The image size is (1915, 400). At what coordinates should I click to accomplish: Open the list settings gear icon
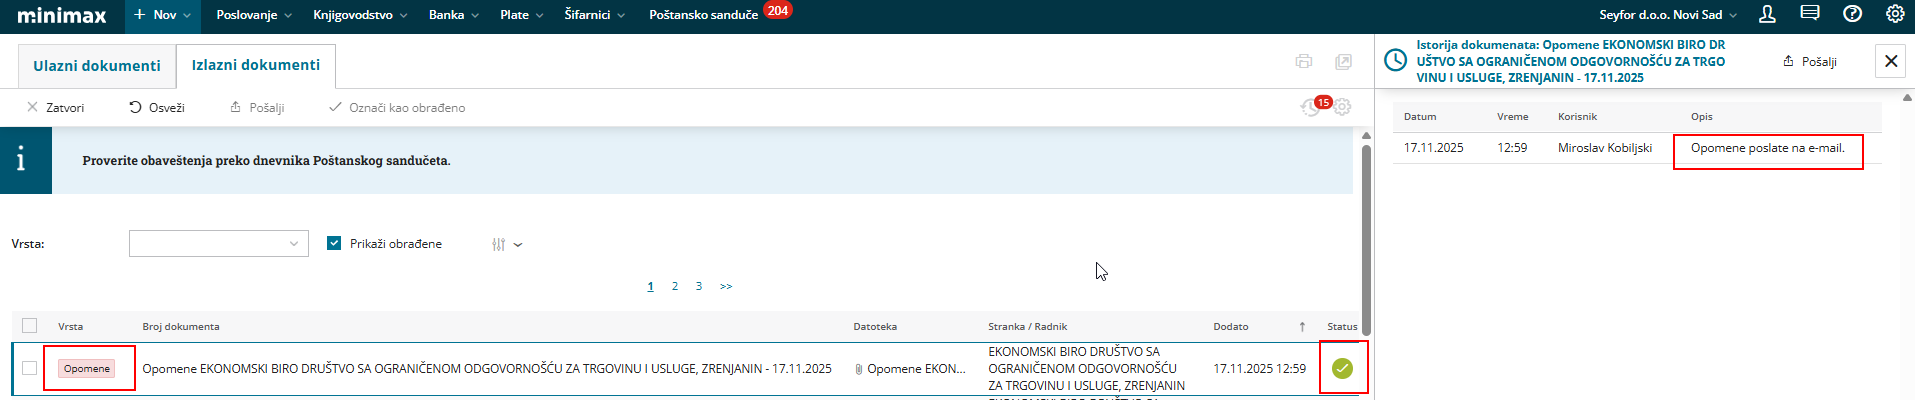click(x=1342, y=106)
